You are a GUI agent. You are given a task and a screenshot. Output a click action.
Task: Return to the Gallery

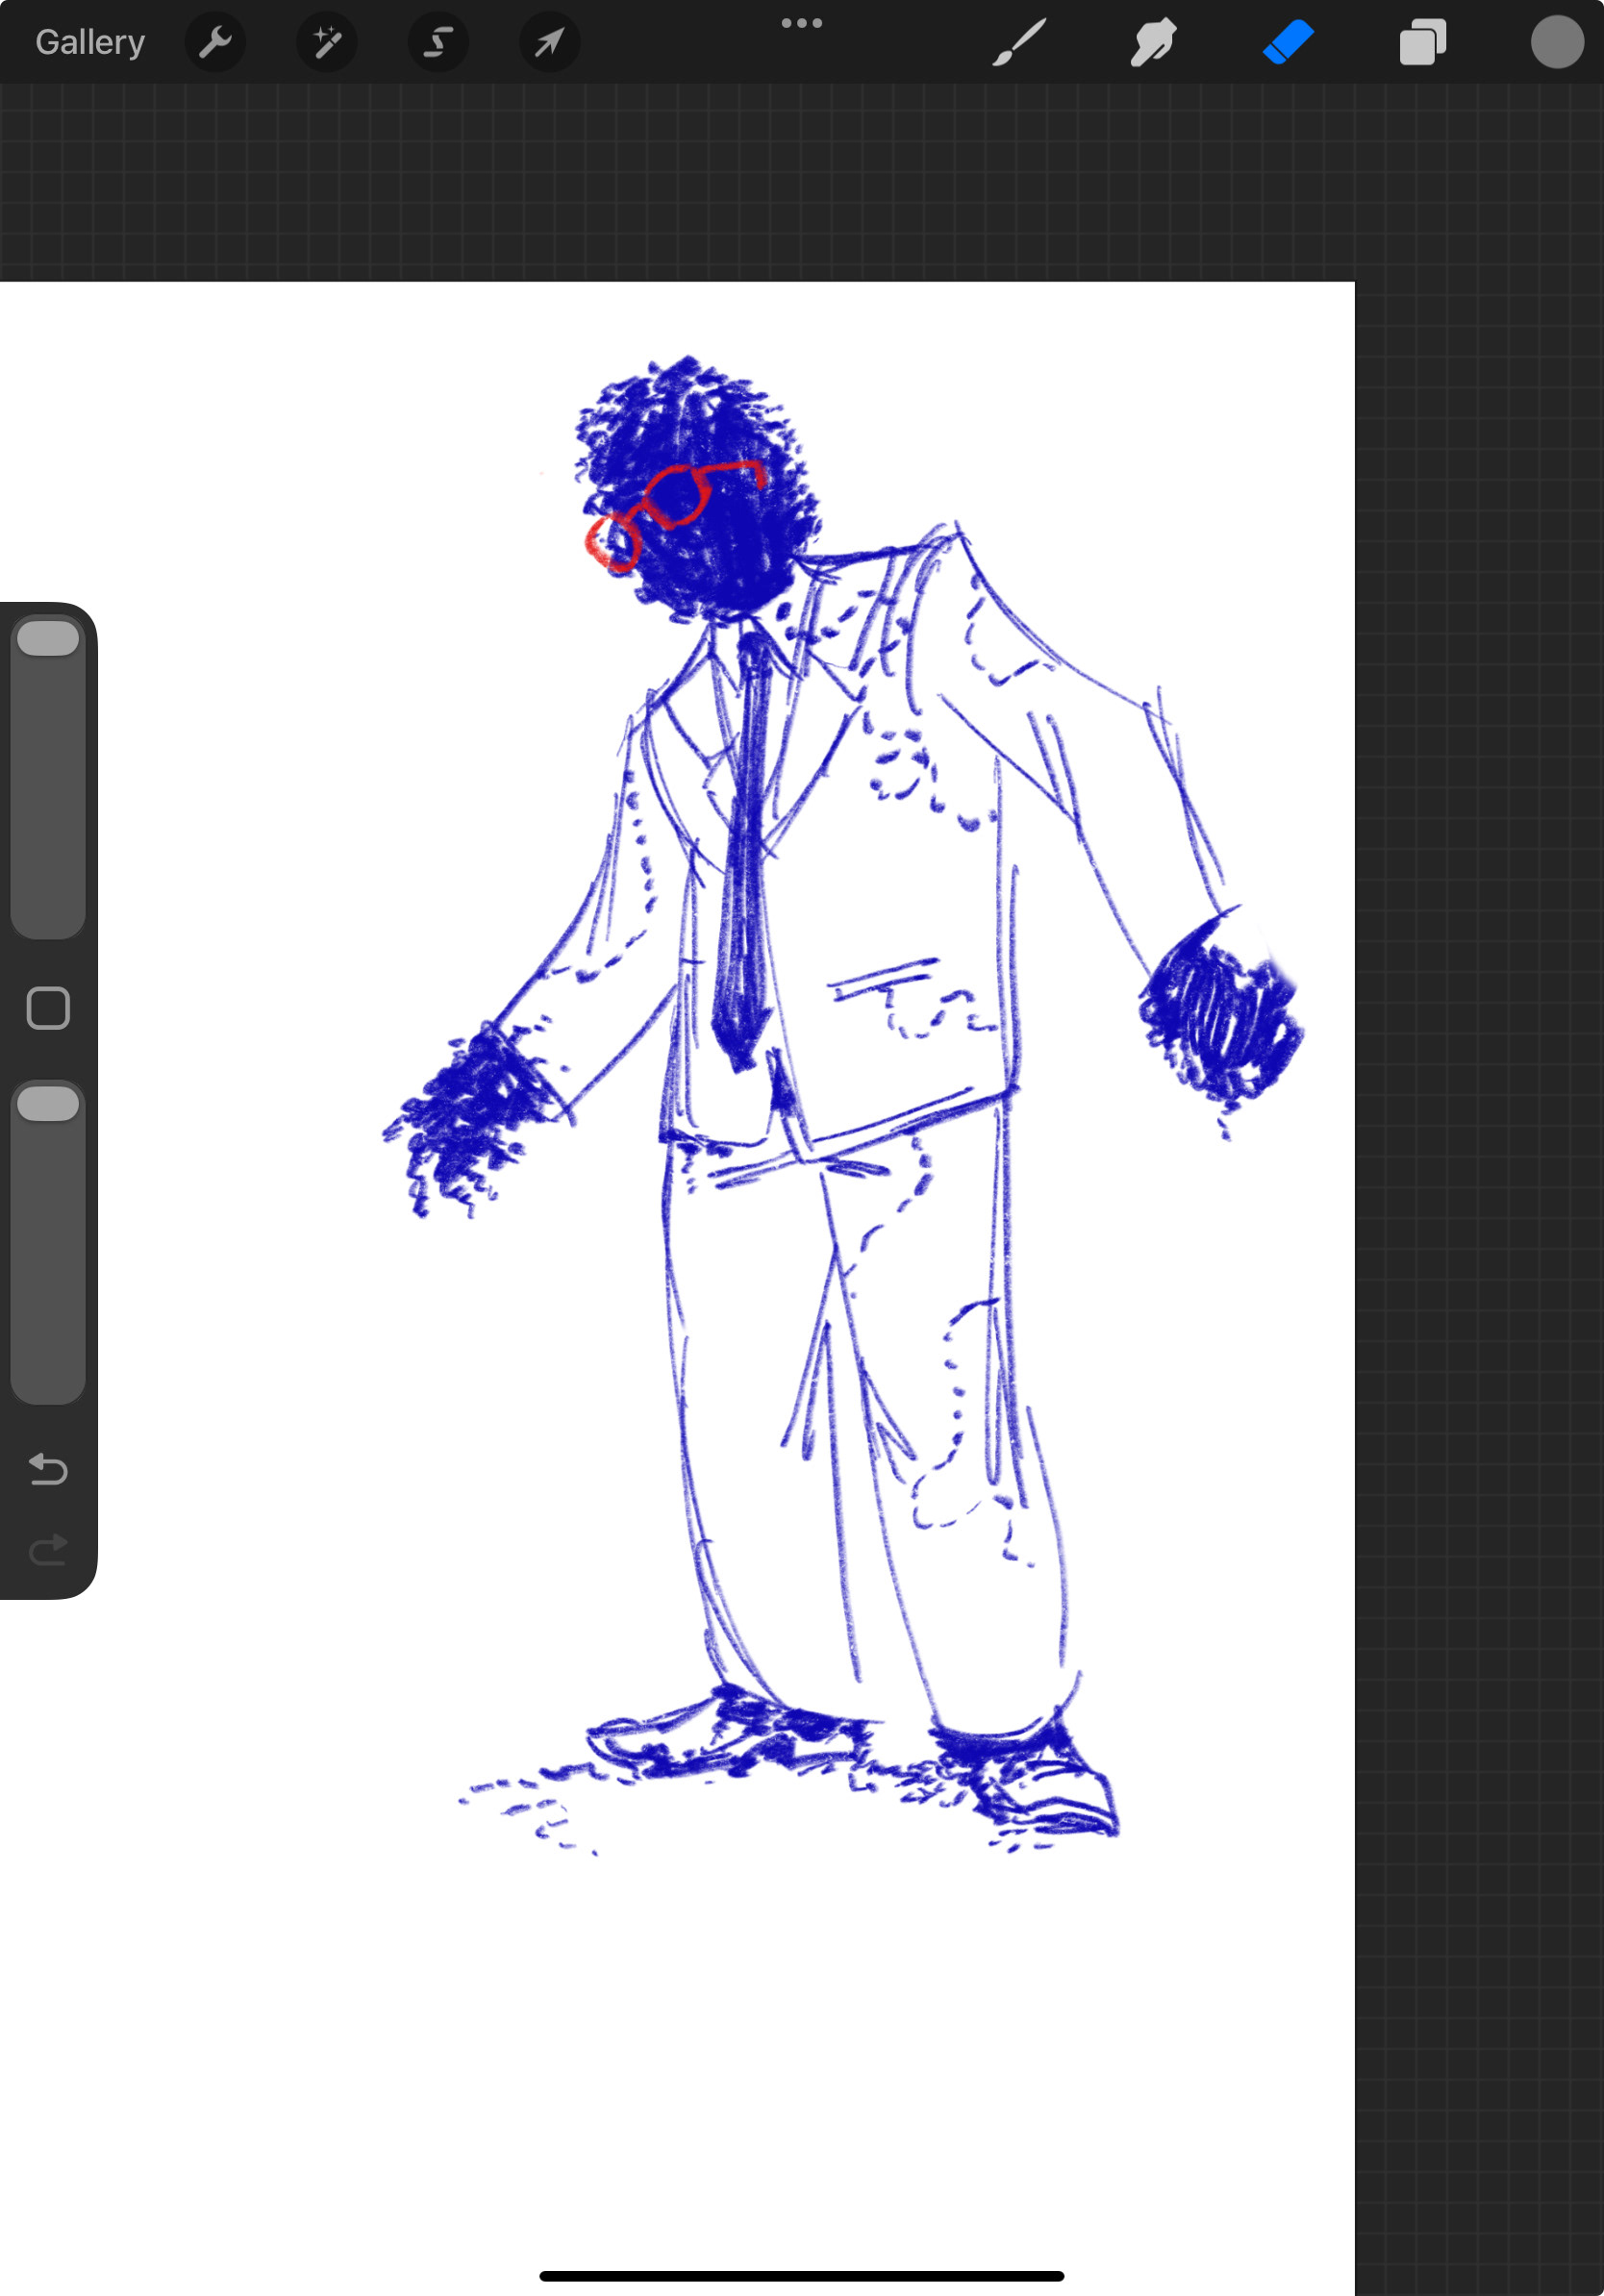tap(90, 42)
